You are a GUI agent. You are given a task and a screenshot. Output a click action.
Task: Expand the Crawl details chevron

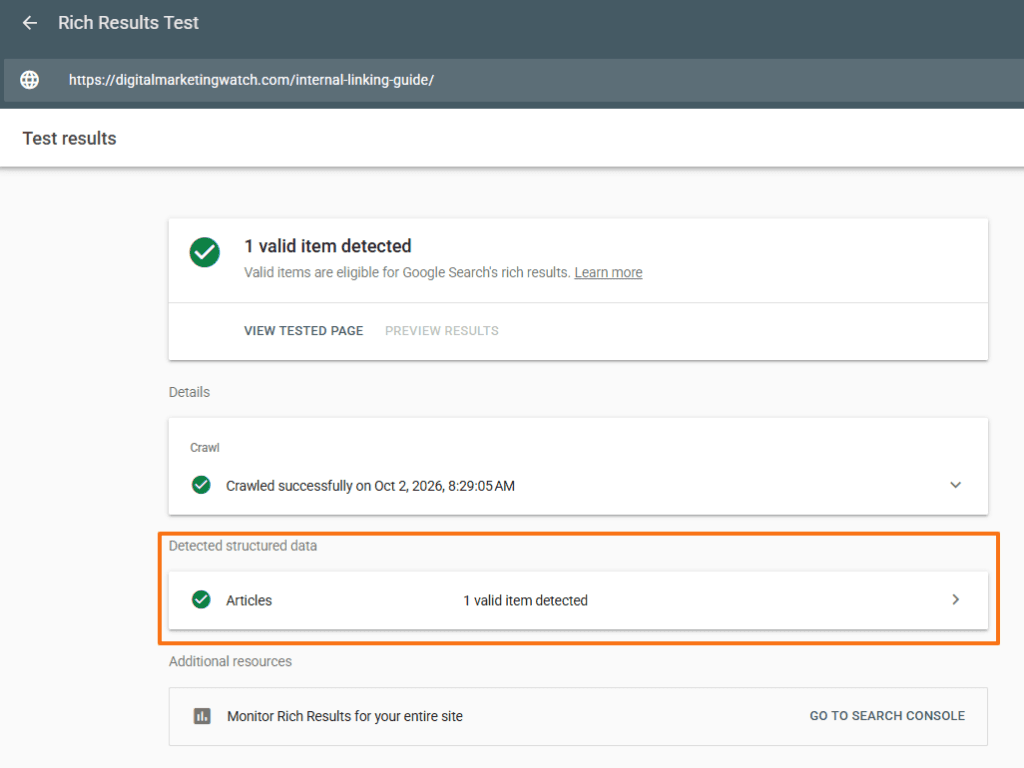point(955,485)
